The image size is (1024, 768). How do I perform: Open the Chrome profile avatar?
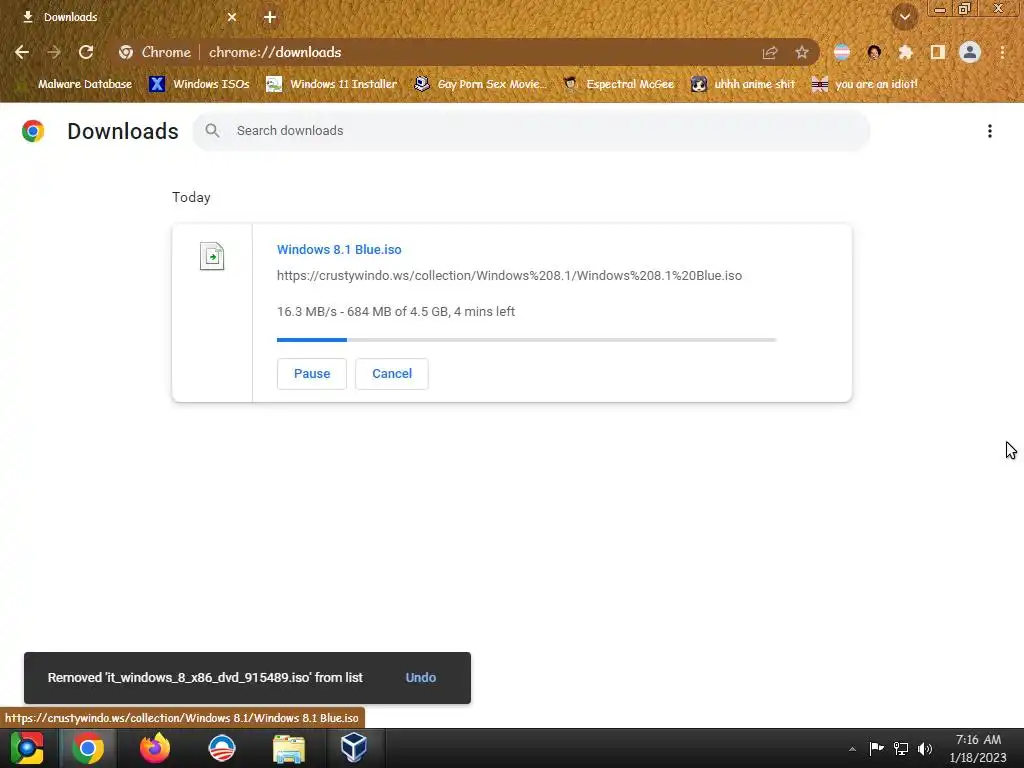pos(970,52)
